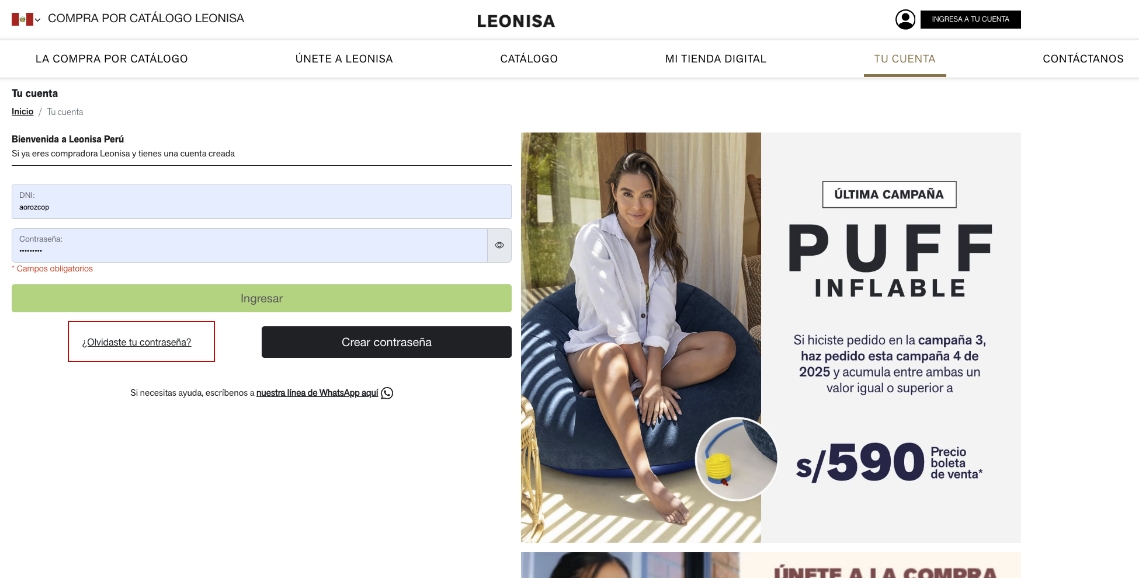The image size is (1139, 578).
Task: Toggle password visibility with the eye icon
Action: pos(499,245)
